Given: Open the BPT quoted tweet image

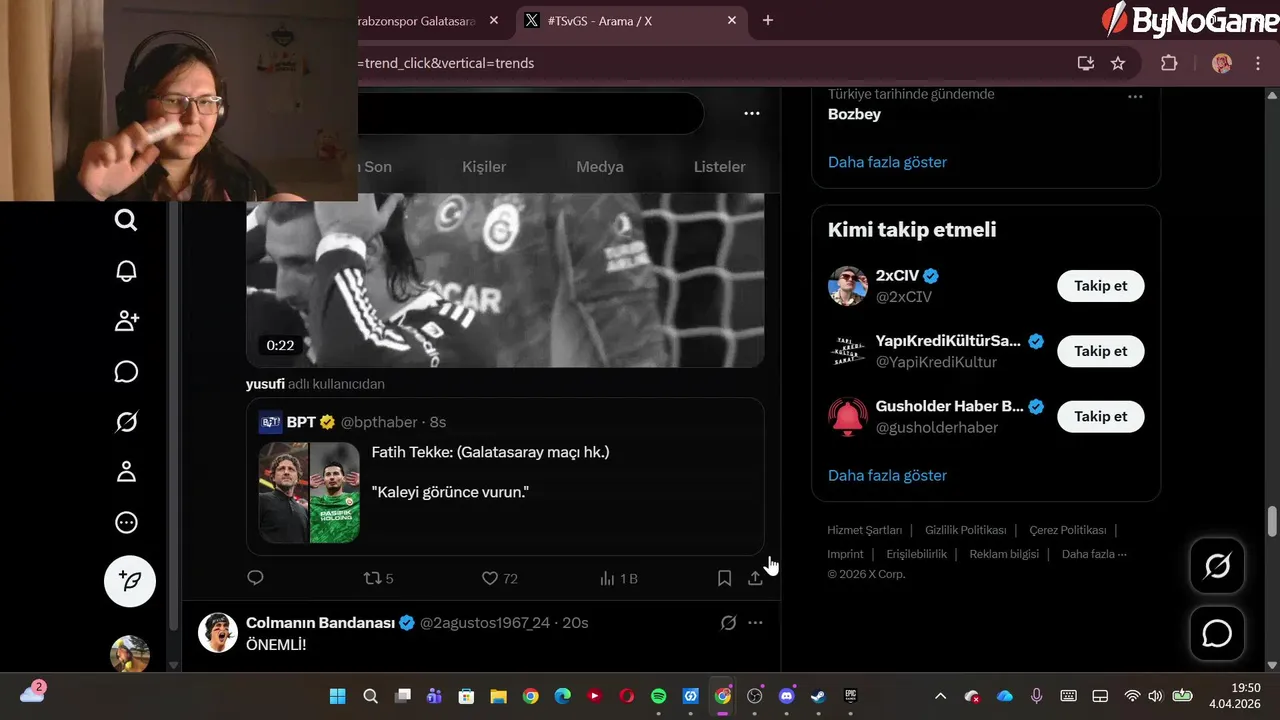Looking at the screenshot, I should [309, 493].
